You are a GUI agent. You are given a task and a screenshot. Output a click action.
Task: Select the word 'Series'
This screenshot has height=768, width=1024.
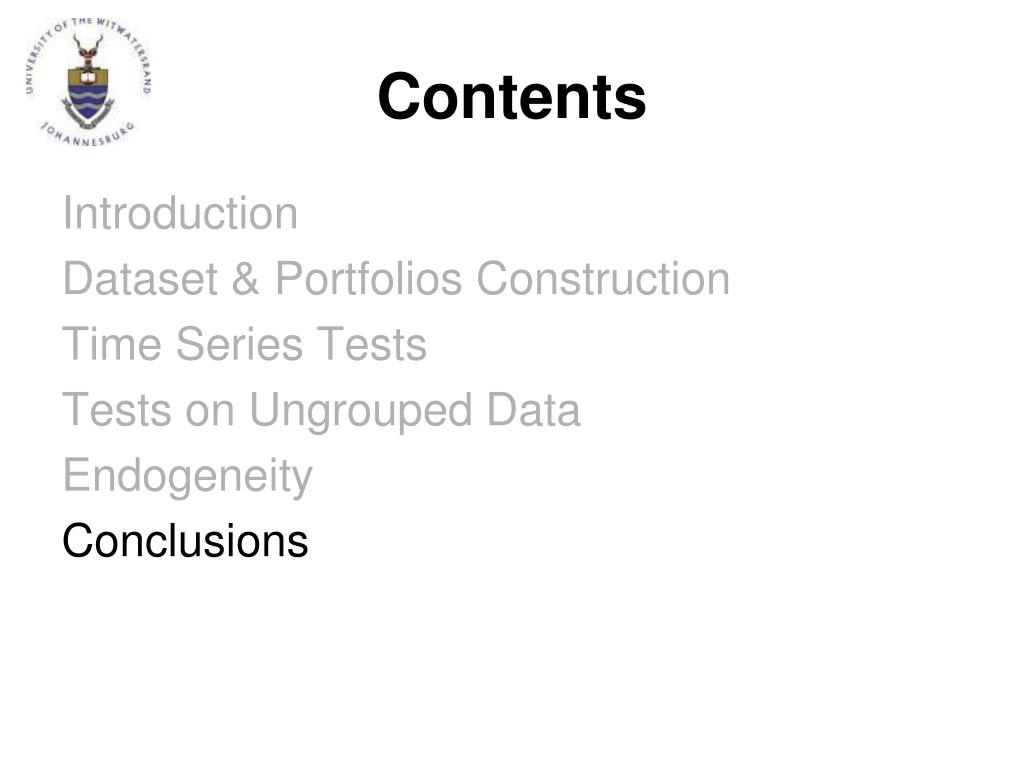coord(240,344)
